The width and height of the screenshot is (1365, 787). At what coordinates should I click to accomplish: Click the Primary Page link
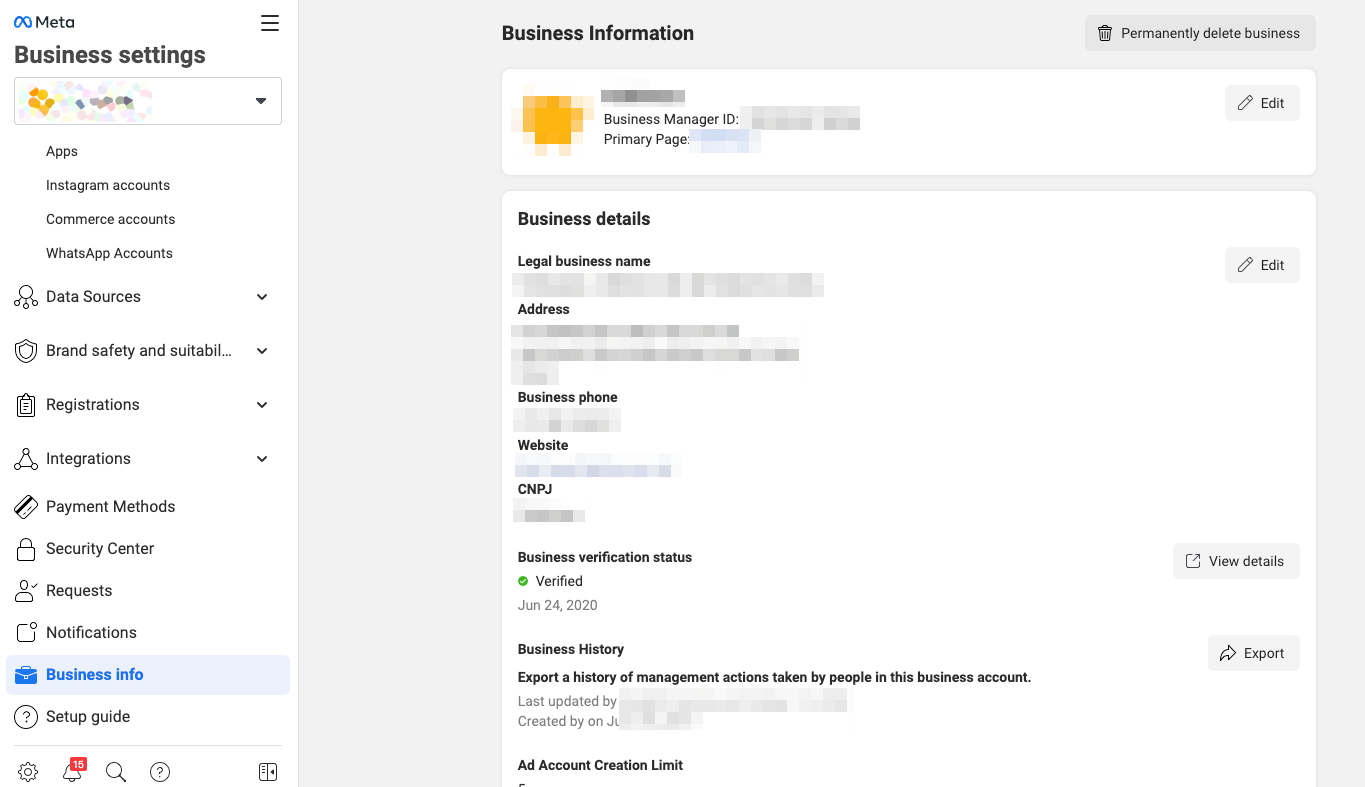(x=725, y=140)
